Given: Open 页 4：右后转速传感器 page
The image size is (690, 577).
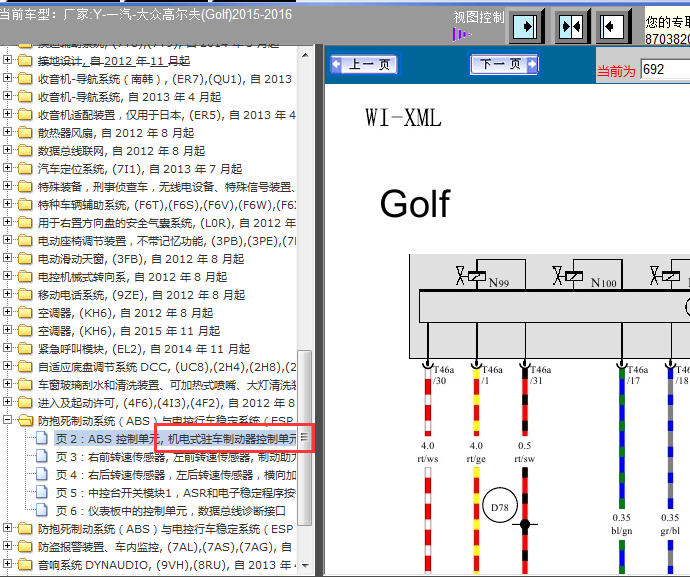Looking at the screenshot, I should [x=176, y=475].
